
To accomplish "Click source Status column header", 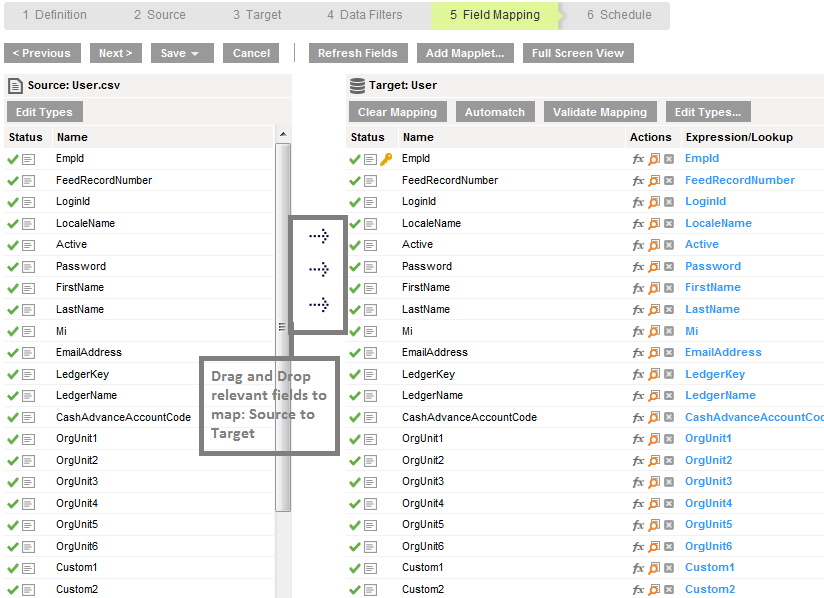I will coord(26,137).
